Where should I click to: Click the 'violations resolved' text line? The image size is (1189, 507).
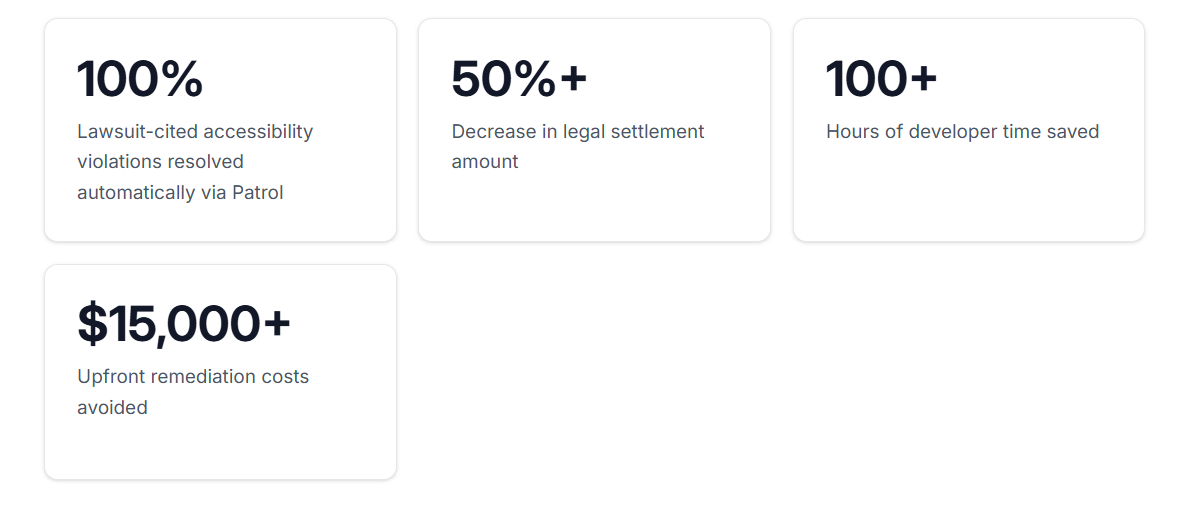[x=160, y=162]
